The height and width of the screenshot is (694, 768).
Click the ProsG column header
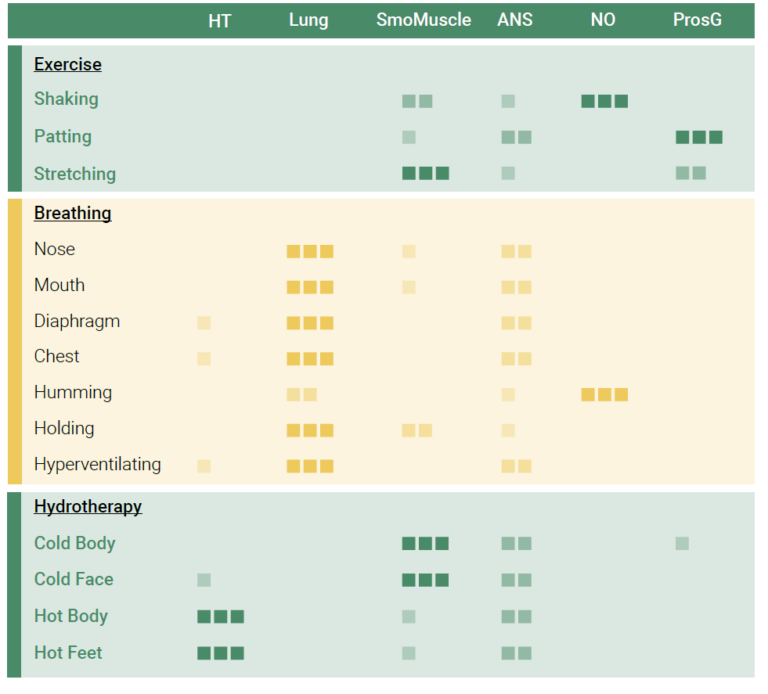tap(697, 20)
